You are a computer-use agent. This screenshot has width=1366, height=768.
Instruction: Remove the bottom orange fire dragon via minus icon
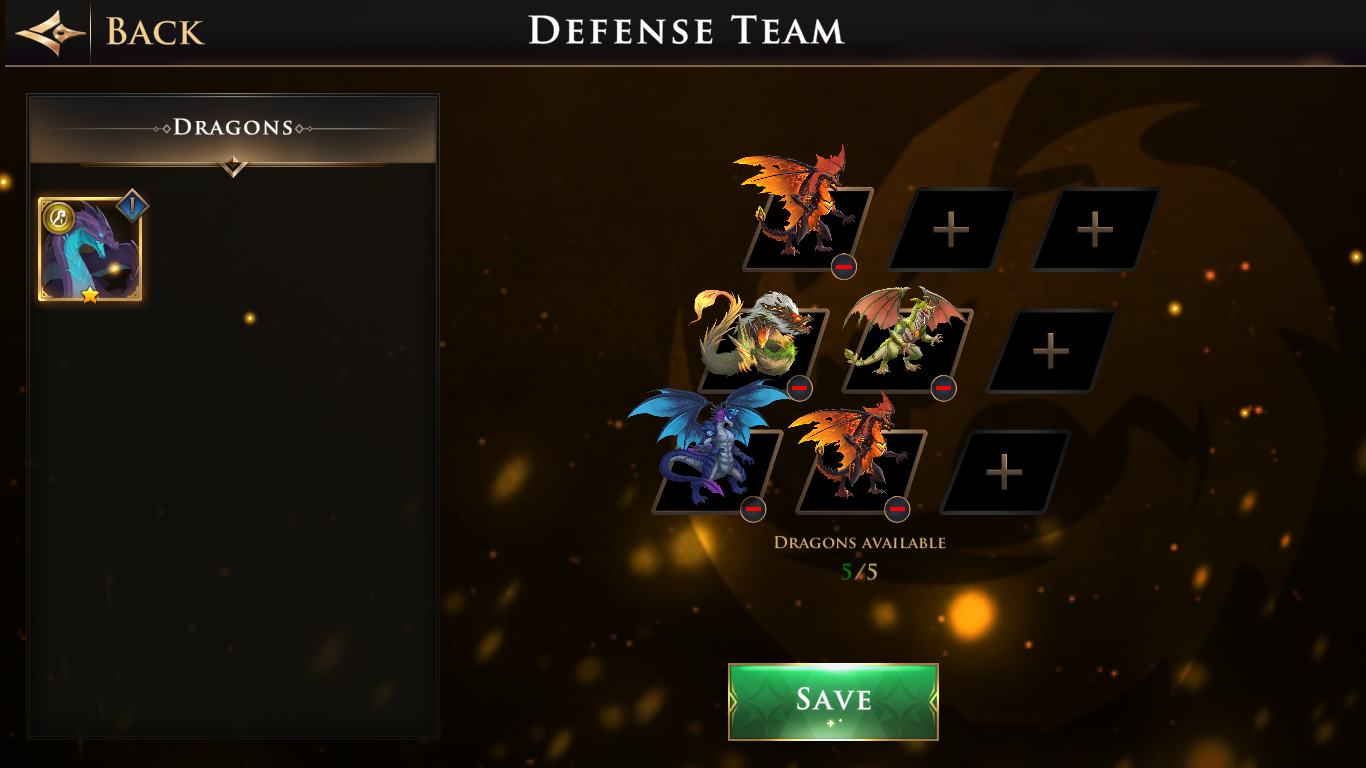(897, 508)
